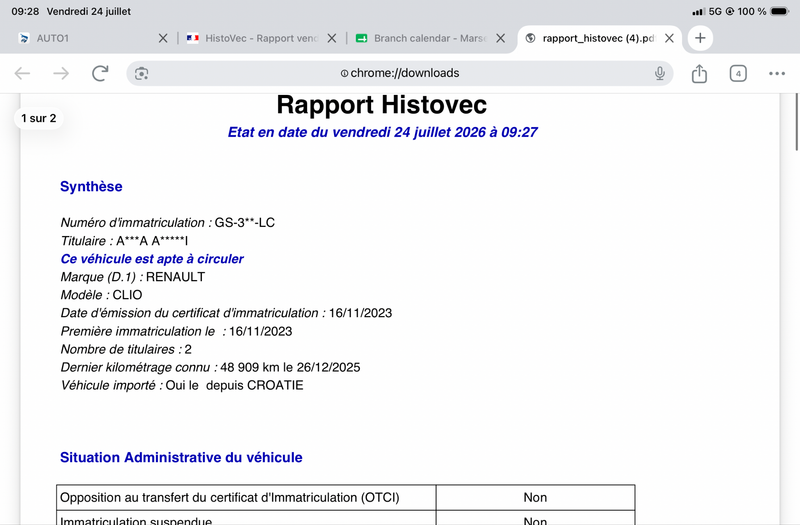Switch to HistoVec - Rapport tab
The height and width of the screenshot is (525, 800).
click(x=253, y=38)
